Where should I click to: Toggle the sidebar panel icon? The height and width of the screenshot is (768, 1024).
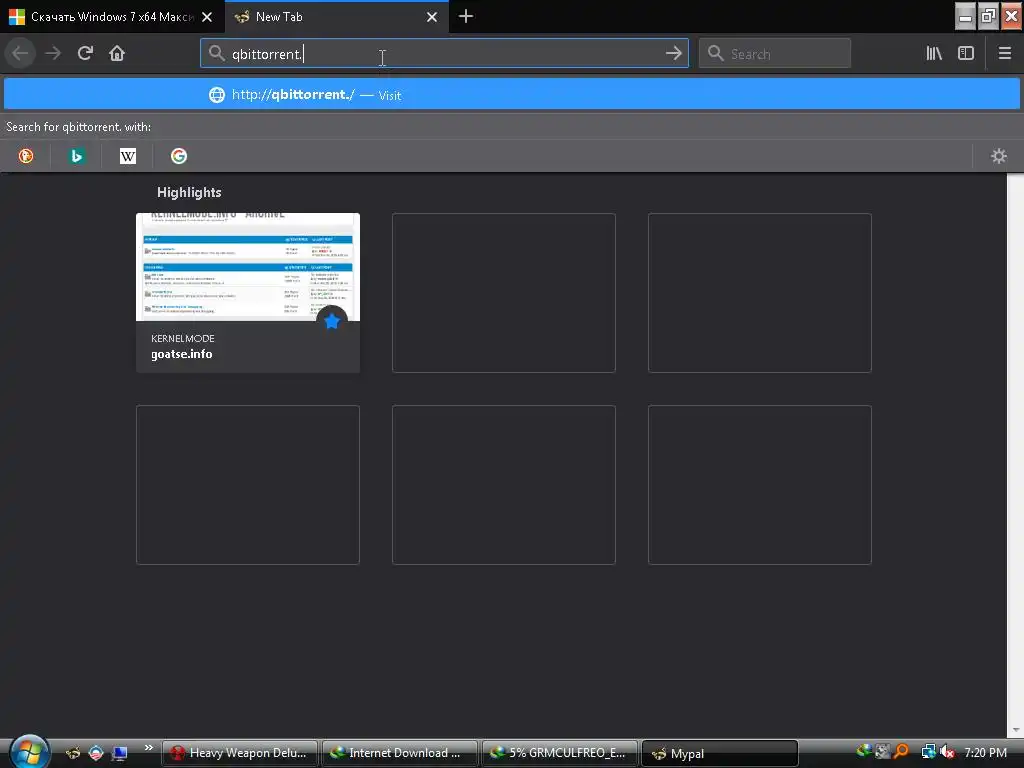pos(966,54)
